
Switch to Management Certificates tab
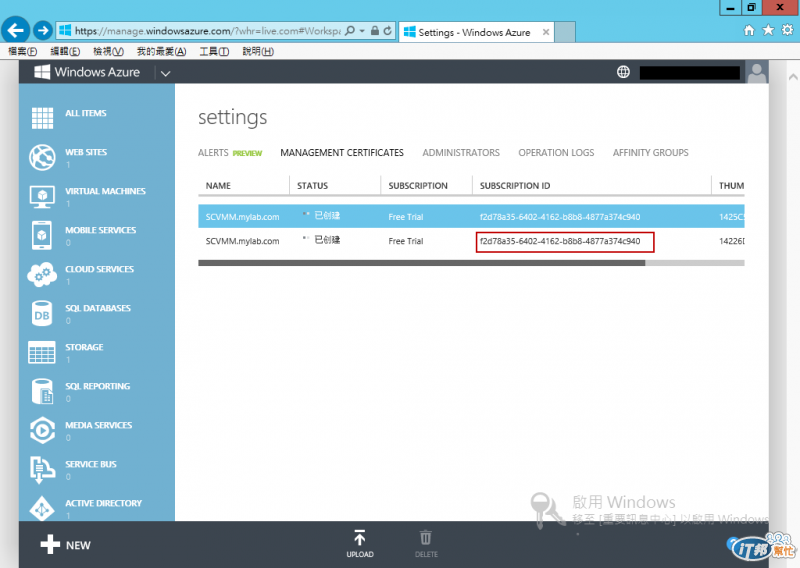(341, 153)
